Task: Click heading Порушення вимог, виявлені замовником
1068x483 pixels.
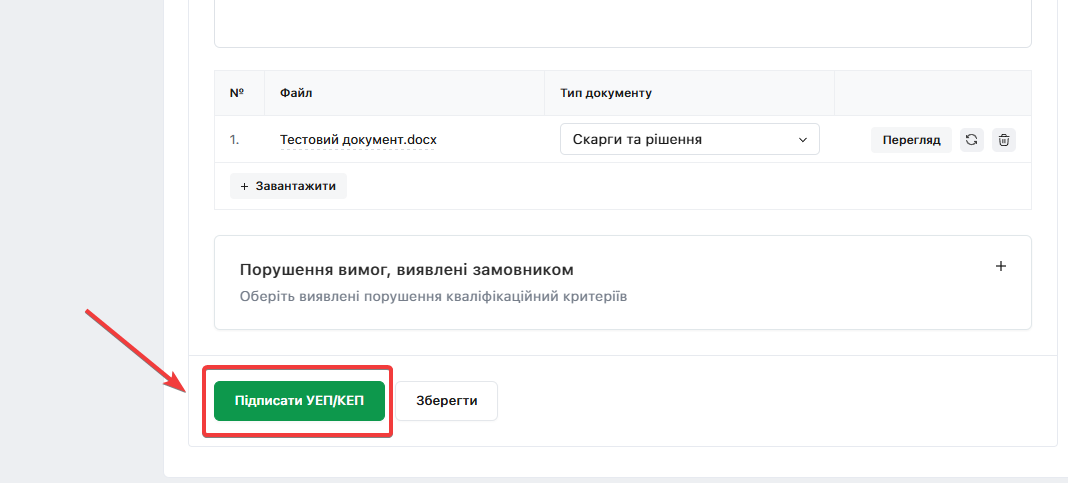Action: point(407,270)
